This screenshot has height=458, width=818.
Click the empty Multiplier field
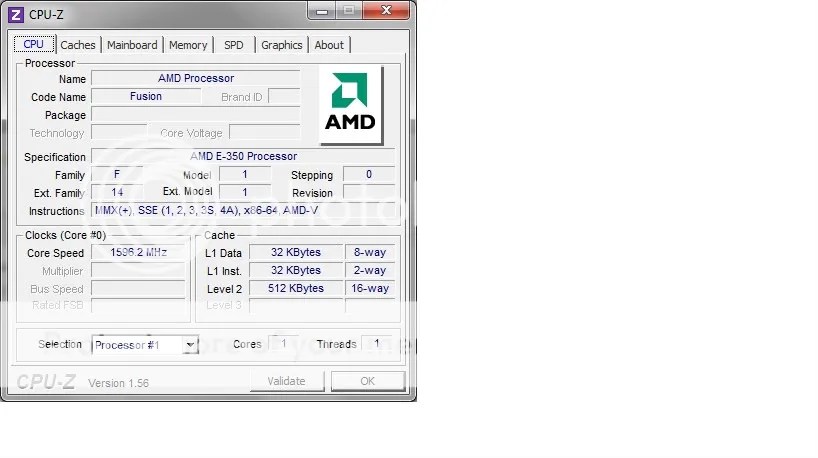138,270
